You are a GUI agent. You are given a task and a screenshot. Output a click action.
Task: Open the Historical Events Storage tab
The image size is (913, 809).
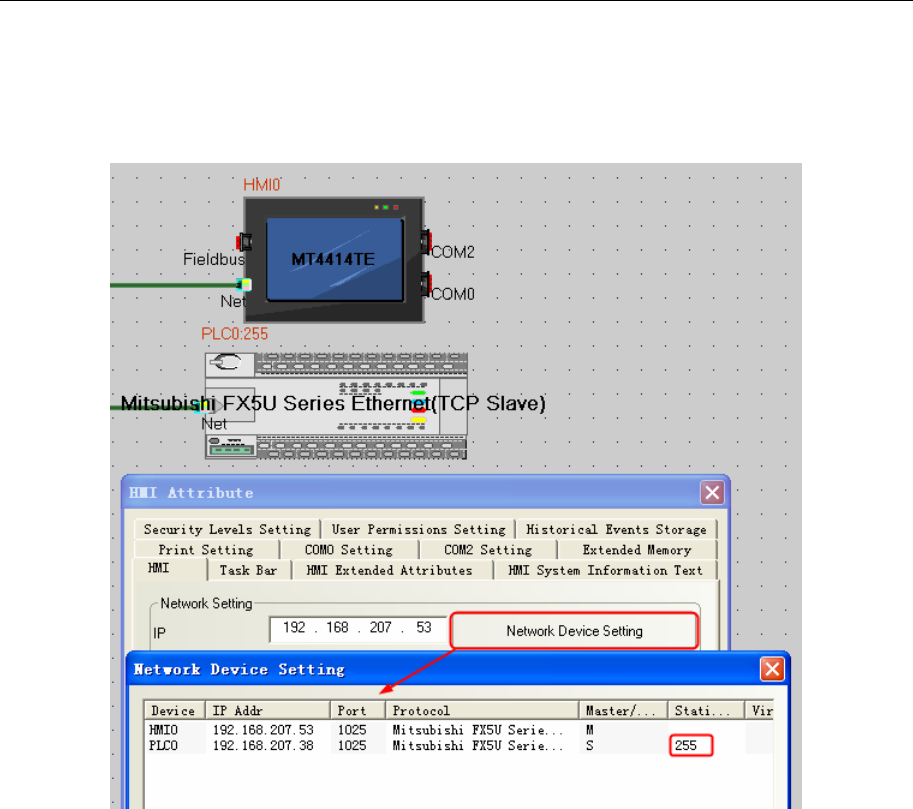616,529
